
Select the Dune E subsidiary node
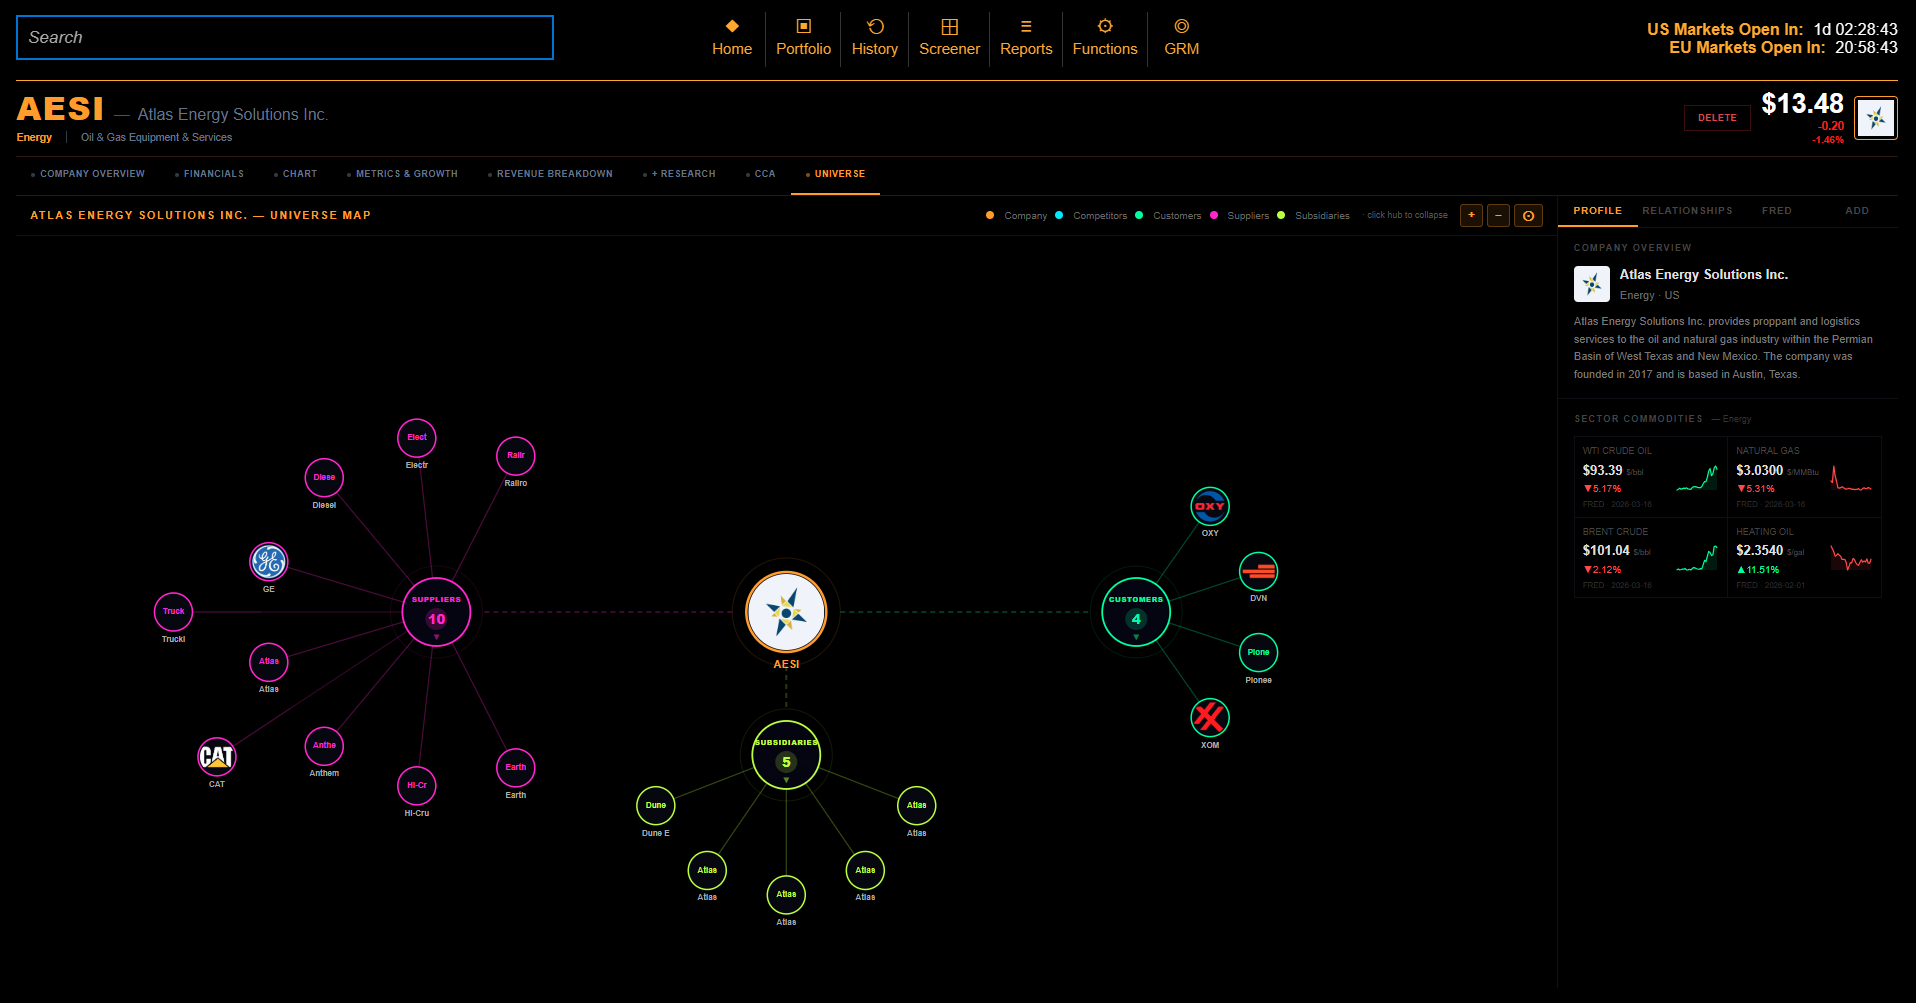click(x=656, y=805)
